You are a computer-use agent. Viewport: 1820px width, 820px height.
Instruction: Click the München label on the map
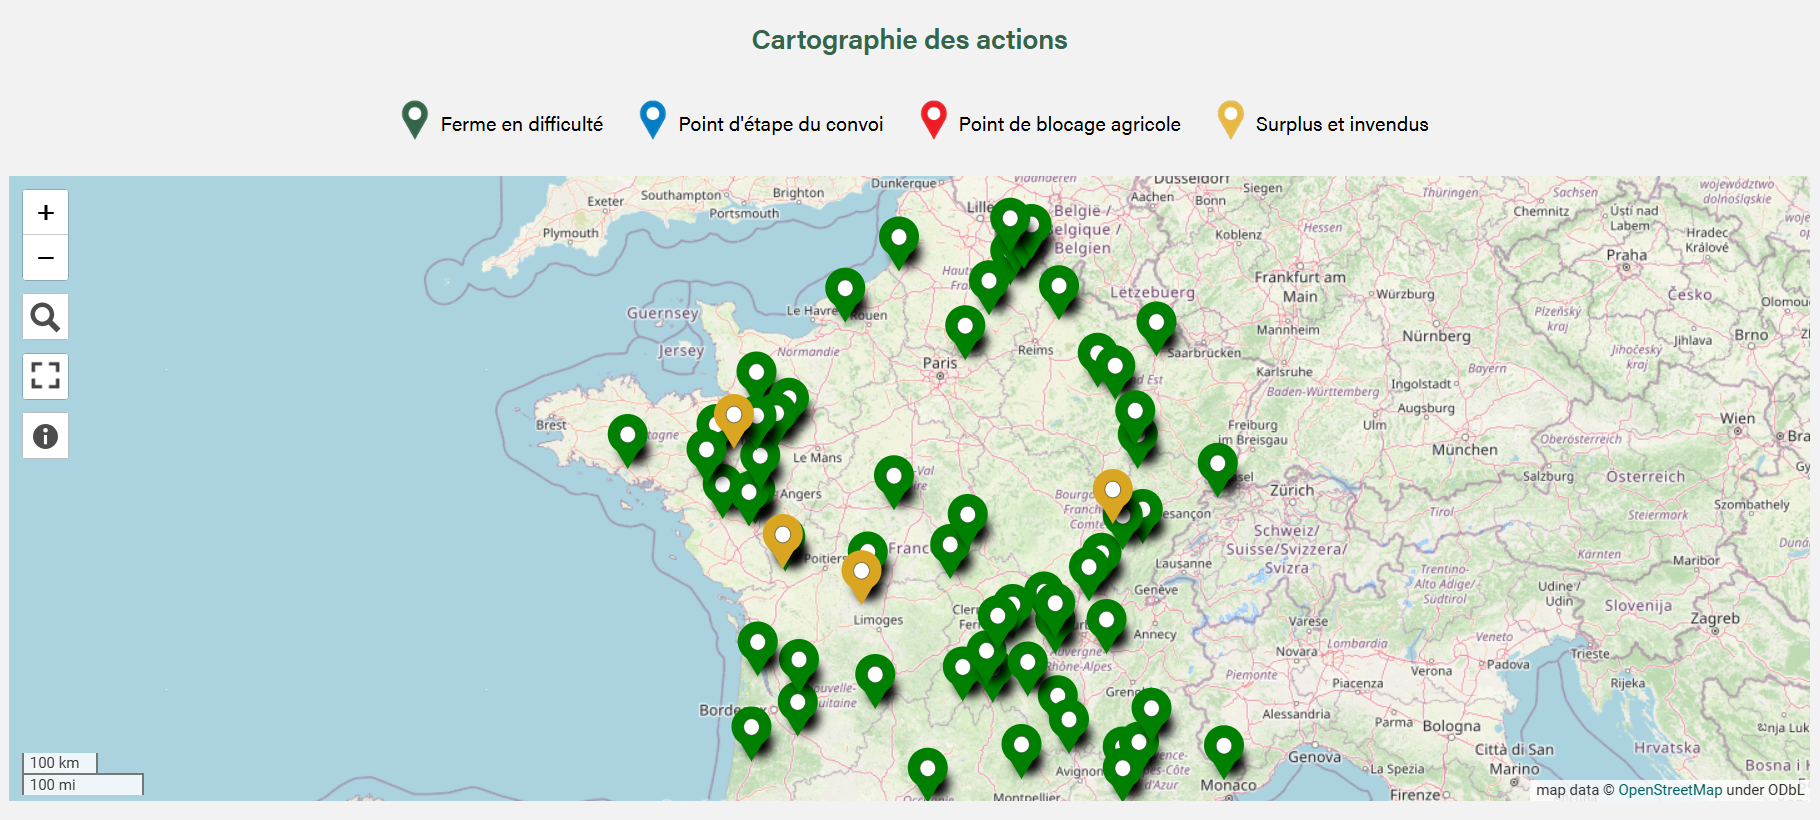[1465, 450]
